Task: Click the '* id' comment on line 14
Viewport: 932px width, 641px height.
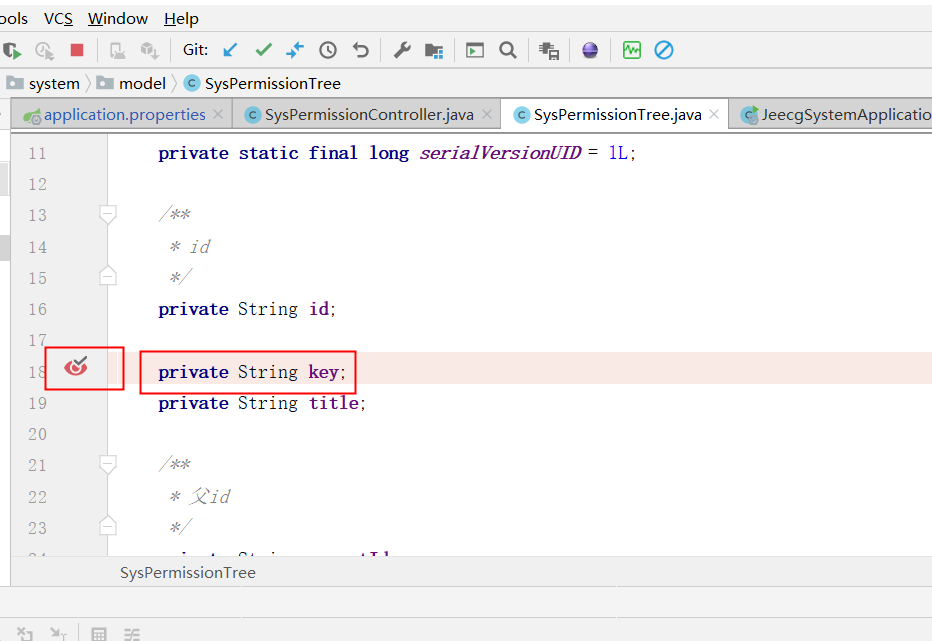Action: 190,246
